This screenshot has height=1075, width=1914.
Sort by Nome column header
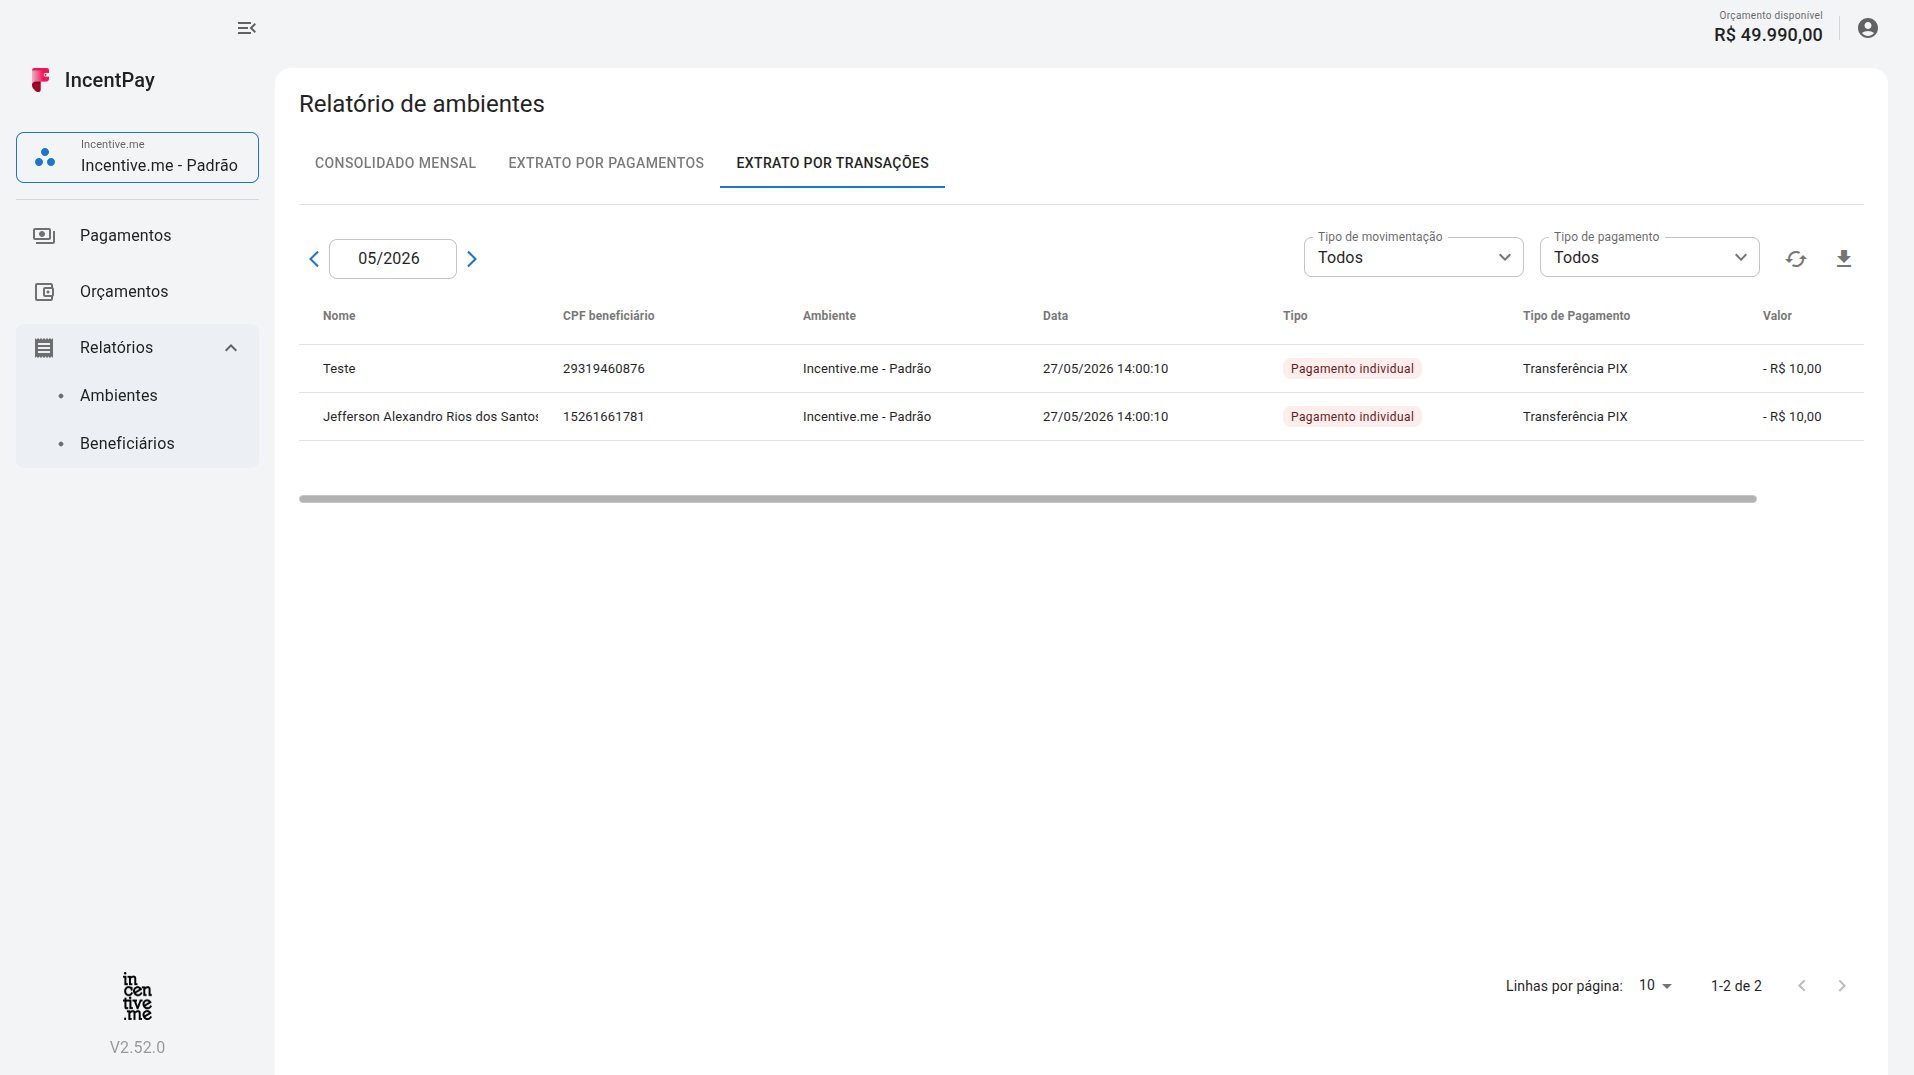tap(339, 316)
